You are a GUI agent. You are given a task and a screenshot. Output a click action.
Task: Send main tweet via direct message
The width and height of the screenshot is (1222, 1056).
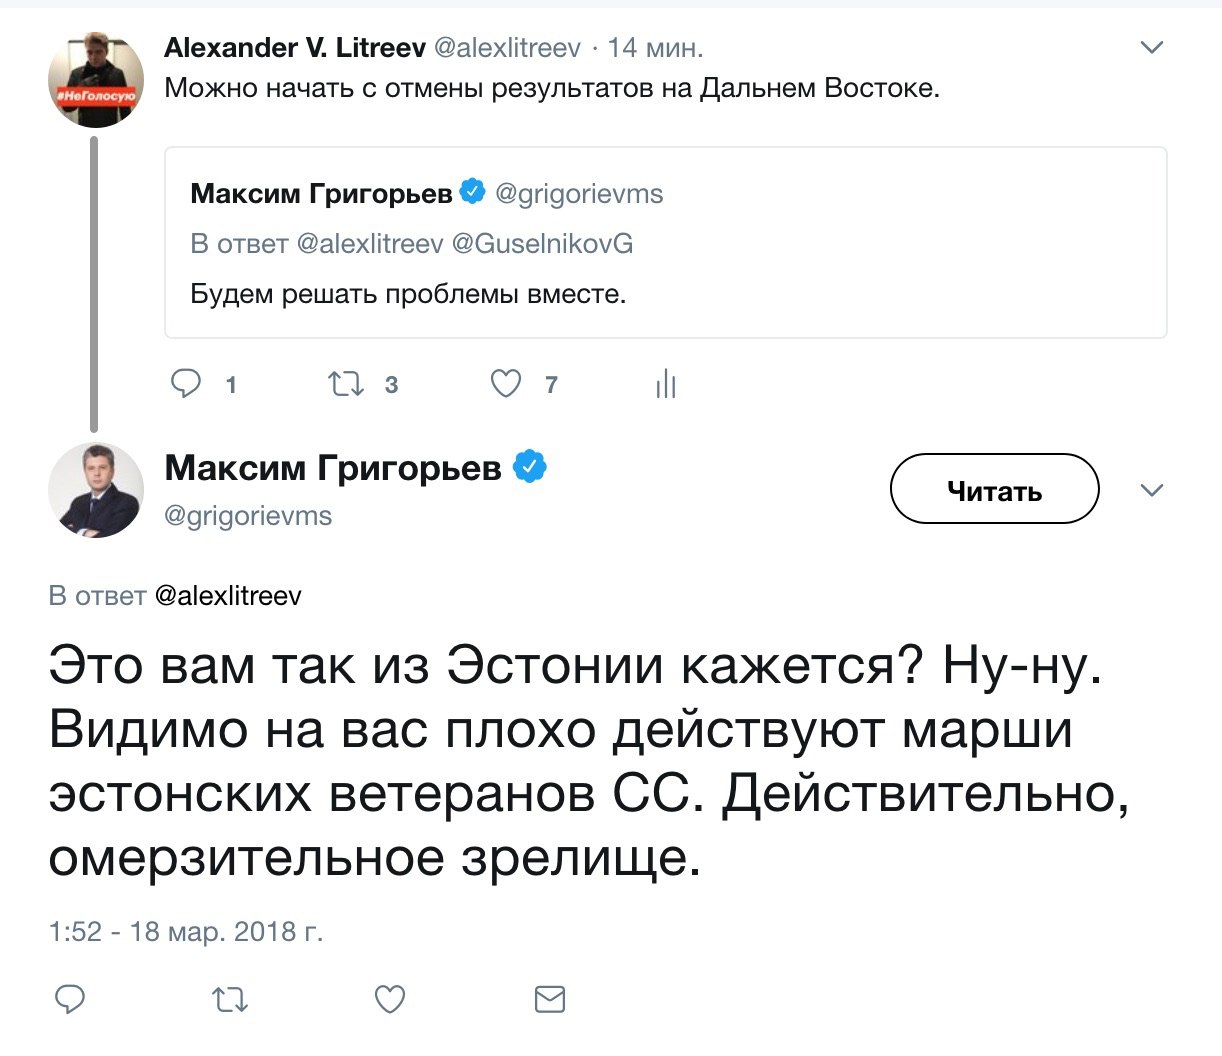pyautogui.click(x=550, y=998)
